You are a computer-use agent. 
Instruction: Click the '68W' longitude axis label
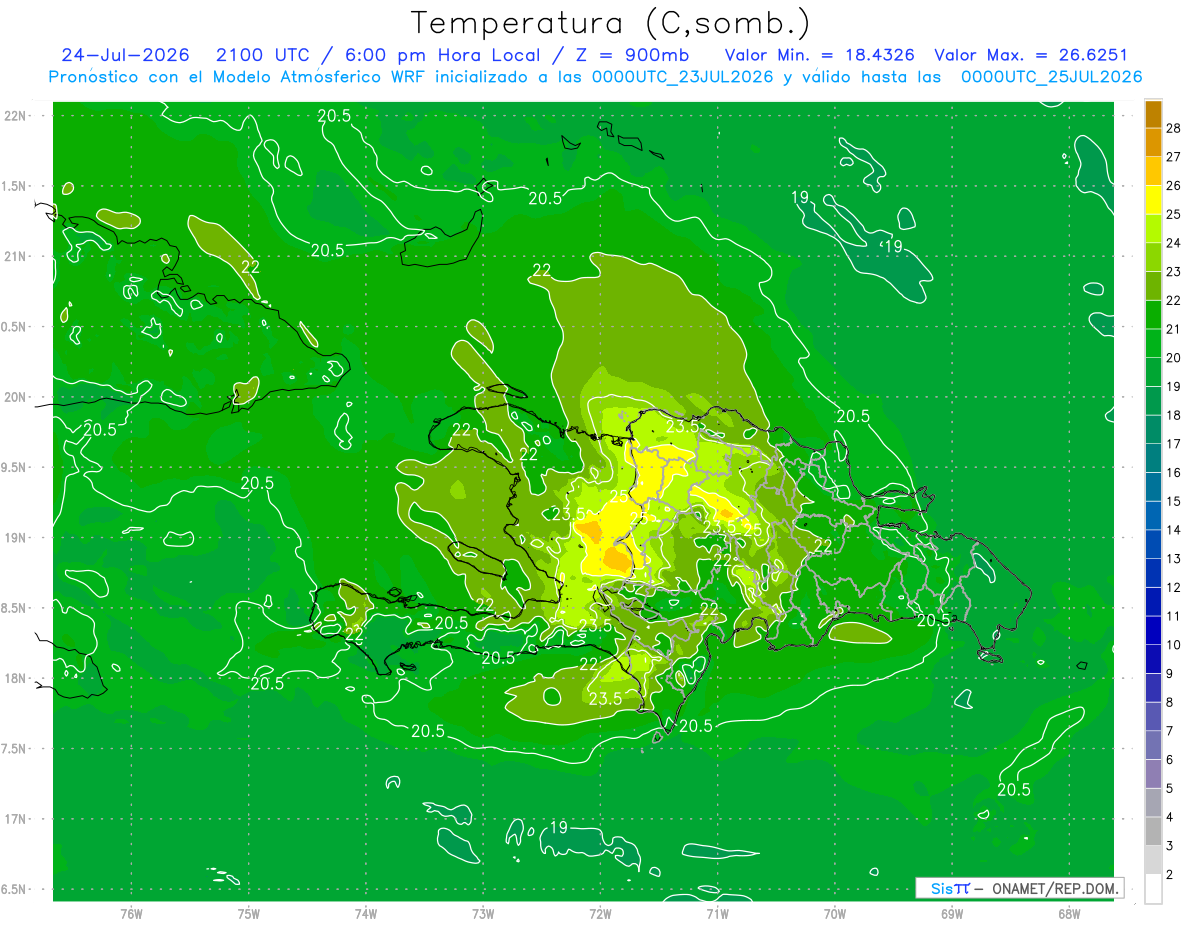(x=1069, y=913)
